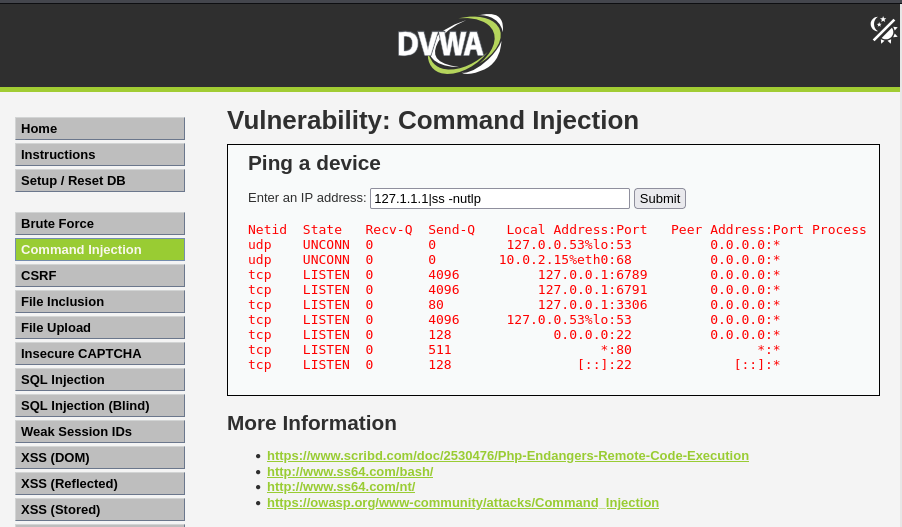Open Weak Session IDs page
The image size is (902, 527).
[x=100, y=432]
